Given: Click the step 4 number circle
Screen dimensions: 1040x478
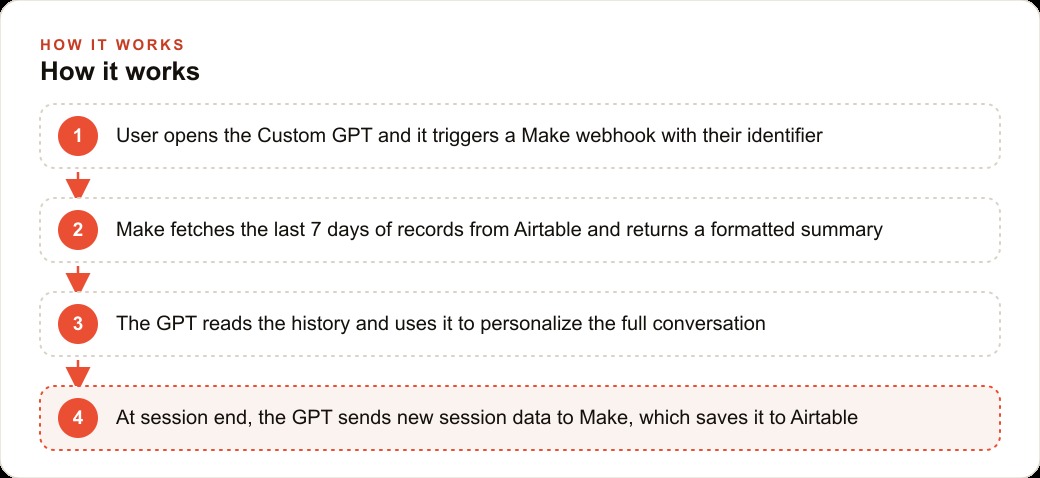Looking at the screenshot, I should (78, 418).
